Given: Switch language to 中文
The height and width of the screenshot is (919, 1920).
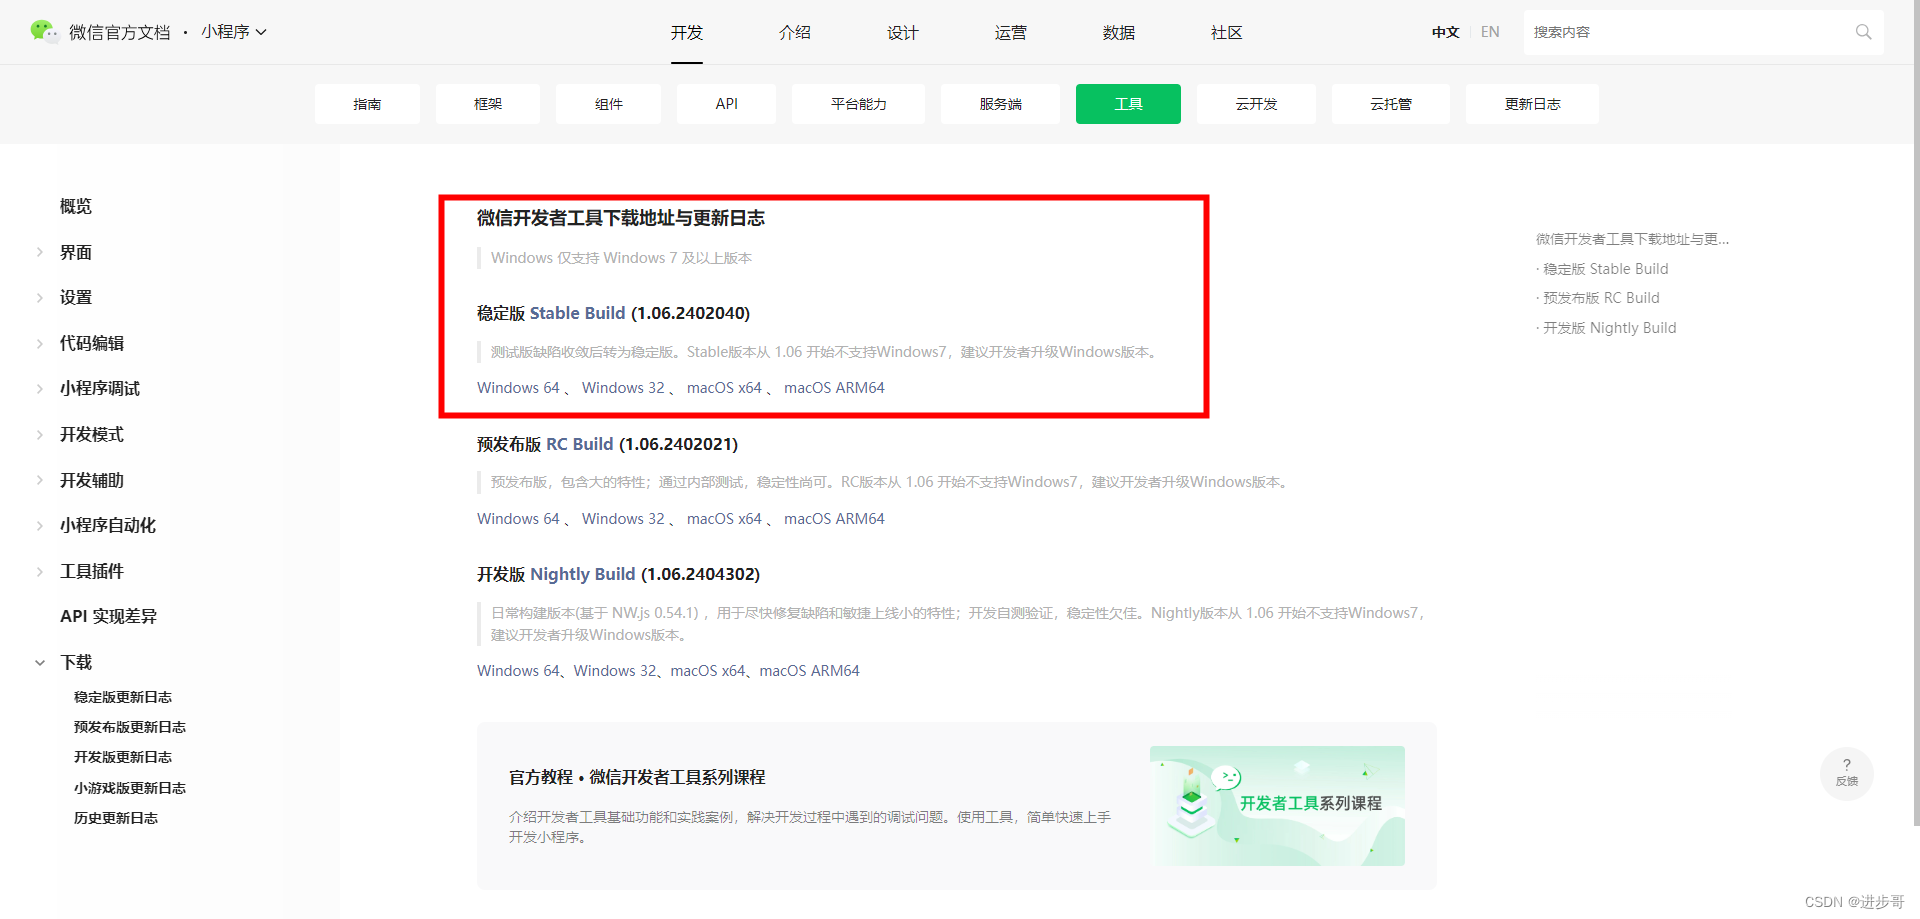Looking at the screenshot, I should tap(1446, 32).
